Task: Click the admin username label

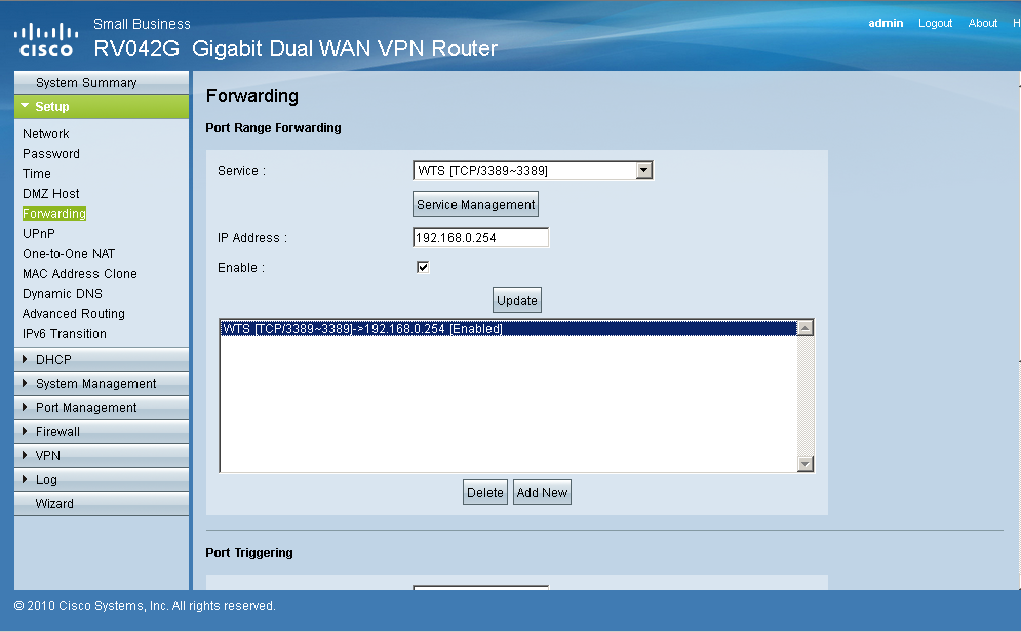Action: tap(886, 23)
